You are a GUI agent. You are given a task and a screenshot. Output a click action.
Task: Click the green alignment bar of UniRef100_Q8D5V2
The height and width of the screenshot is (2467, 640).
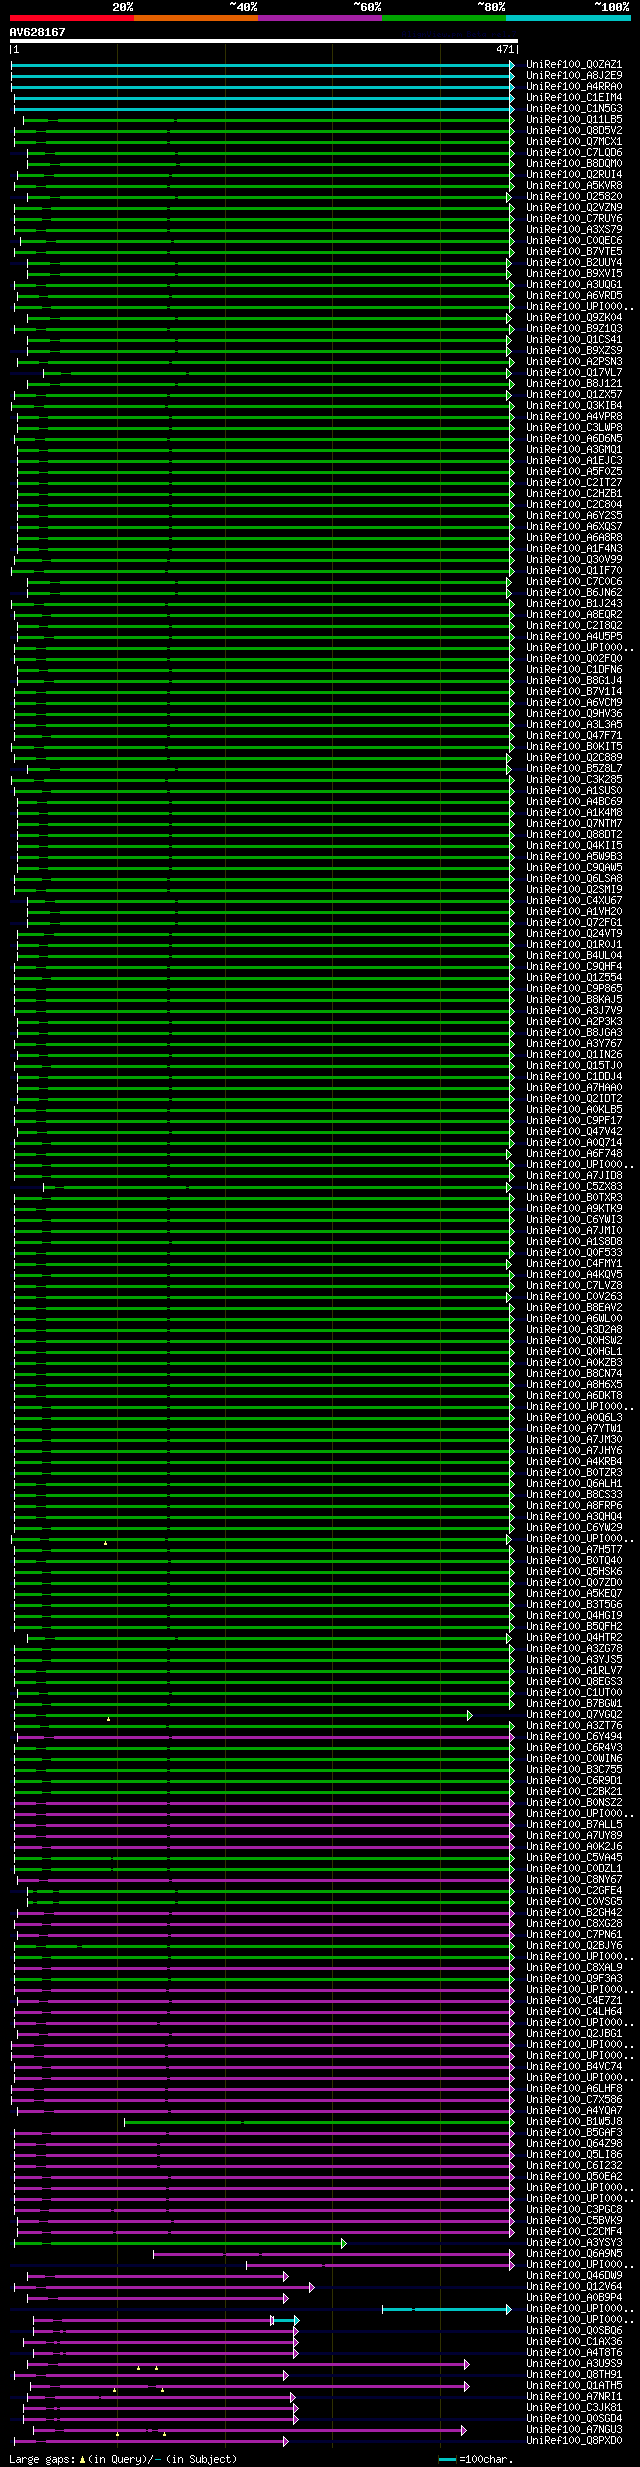(264, 131)
